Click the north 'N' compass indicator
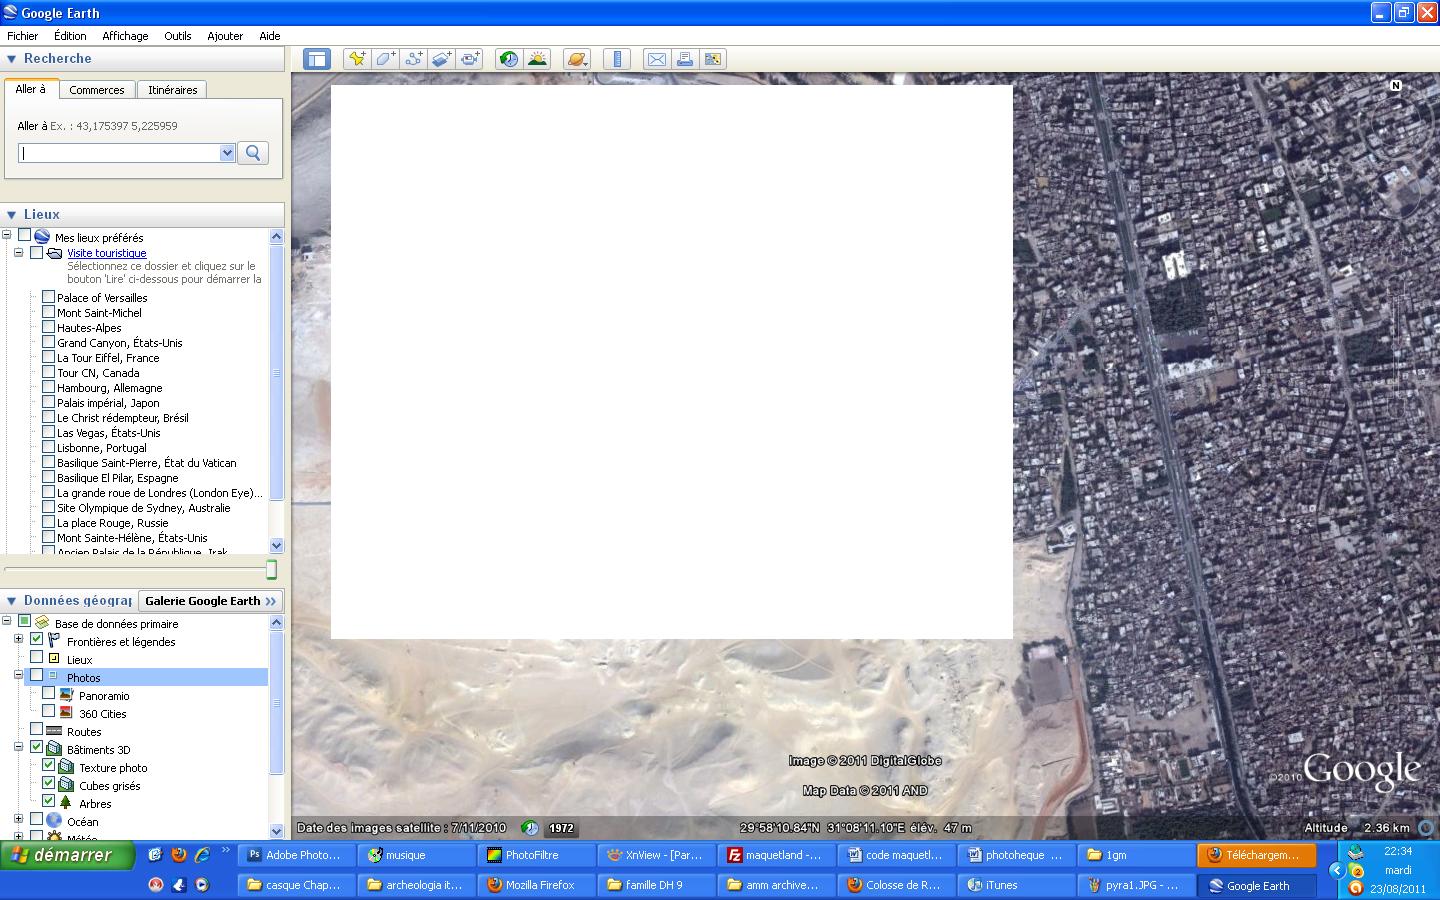Viewport: 1440px width, 900px height. coord(1396,86)
